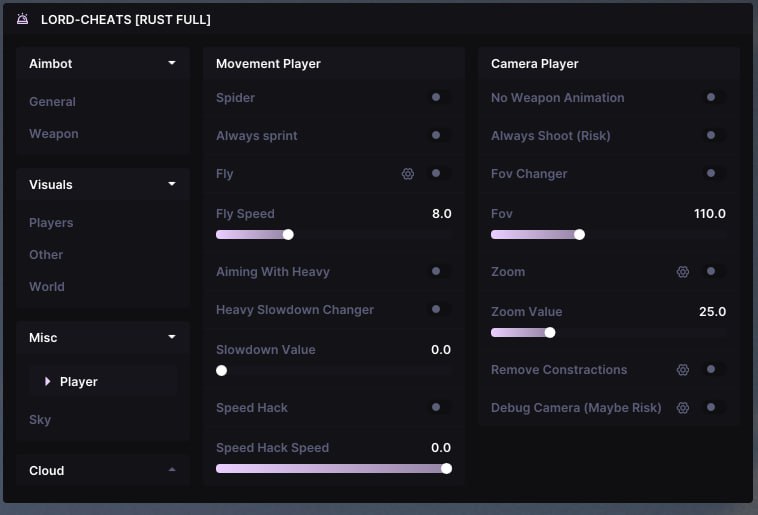Open the Debug Camera gear settings

click(683, 408)
